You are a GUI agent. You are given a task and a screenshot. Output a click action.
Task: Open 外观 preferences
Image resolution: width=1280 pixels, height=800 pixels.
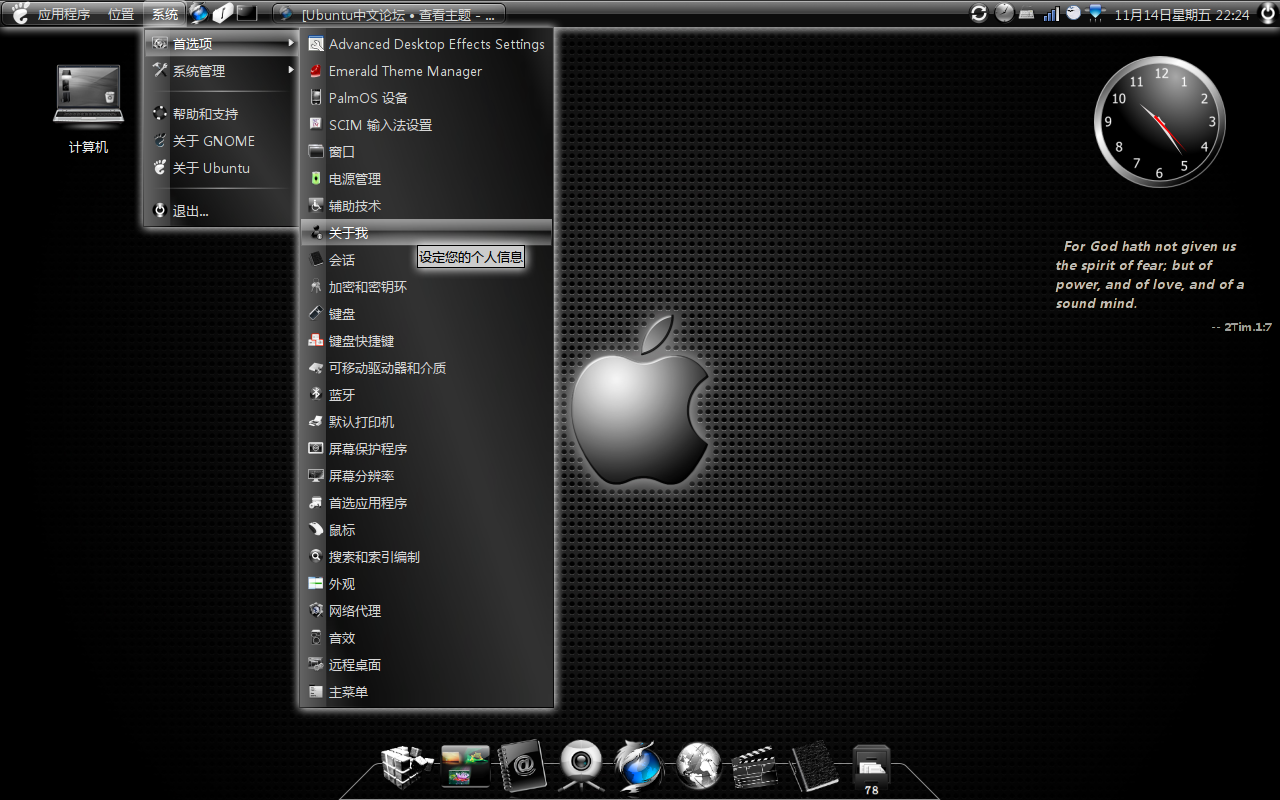pyautogui.click(x=427, y=584)
